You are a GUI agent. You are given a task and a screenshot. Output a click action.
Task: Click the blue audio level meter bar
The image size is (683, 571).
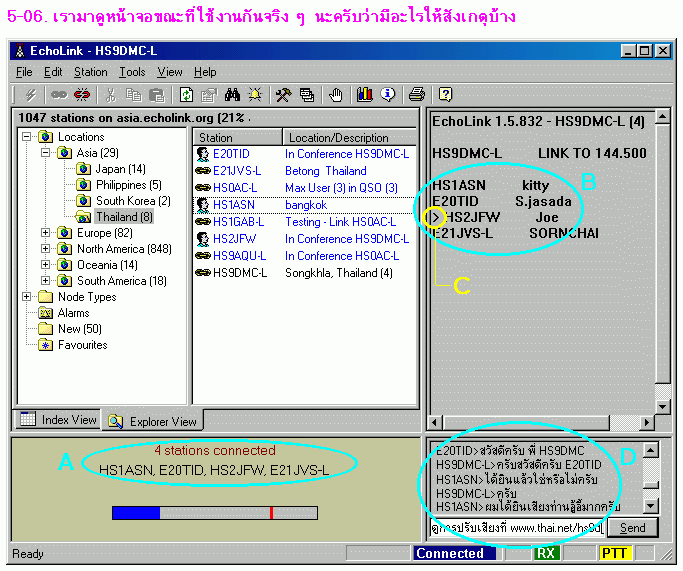point(136,513)
